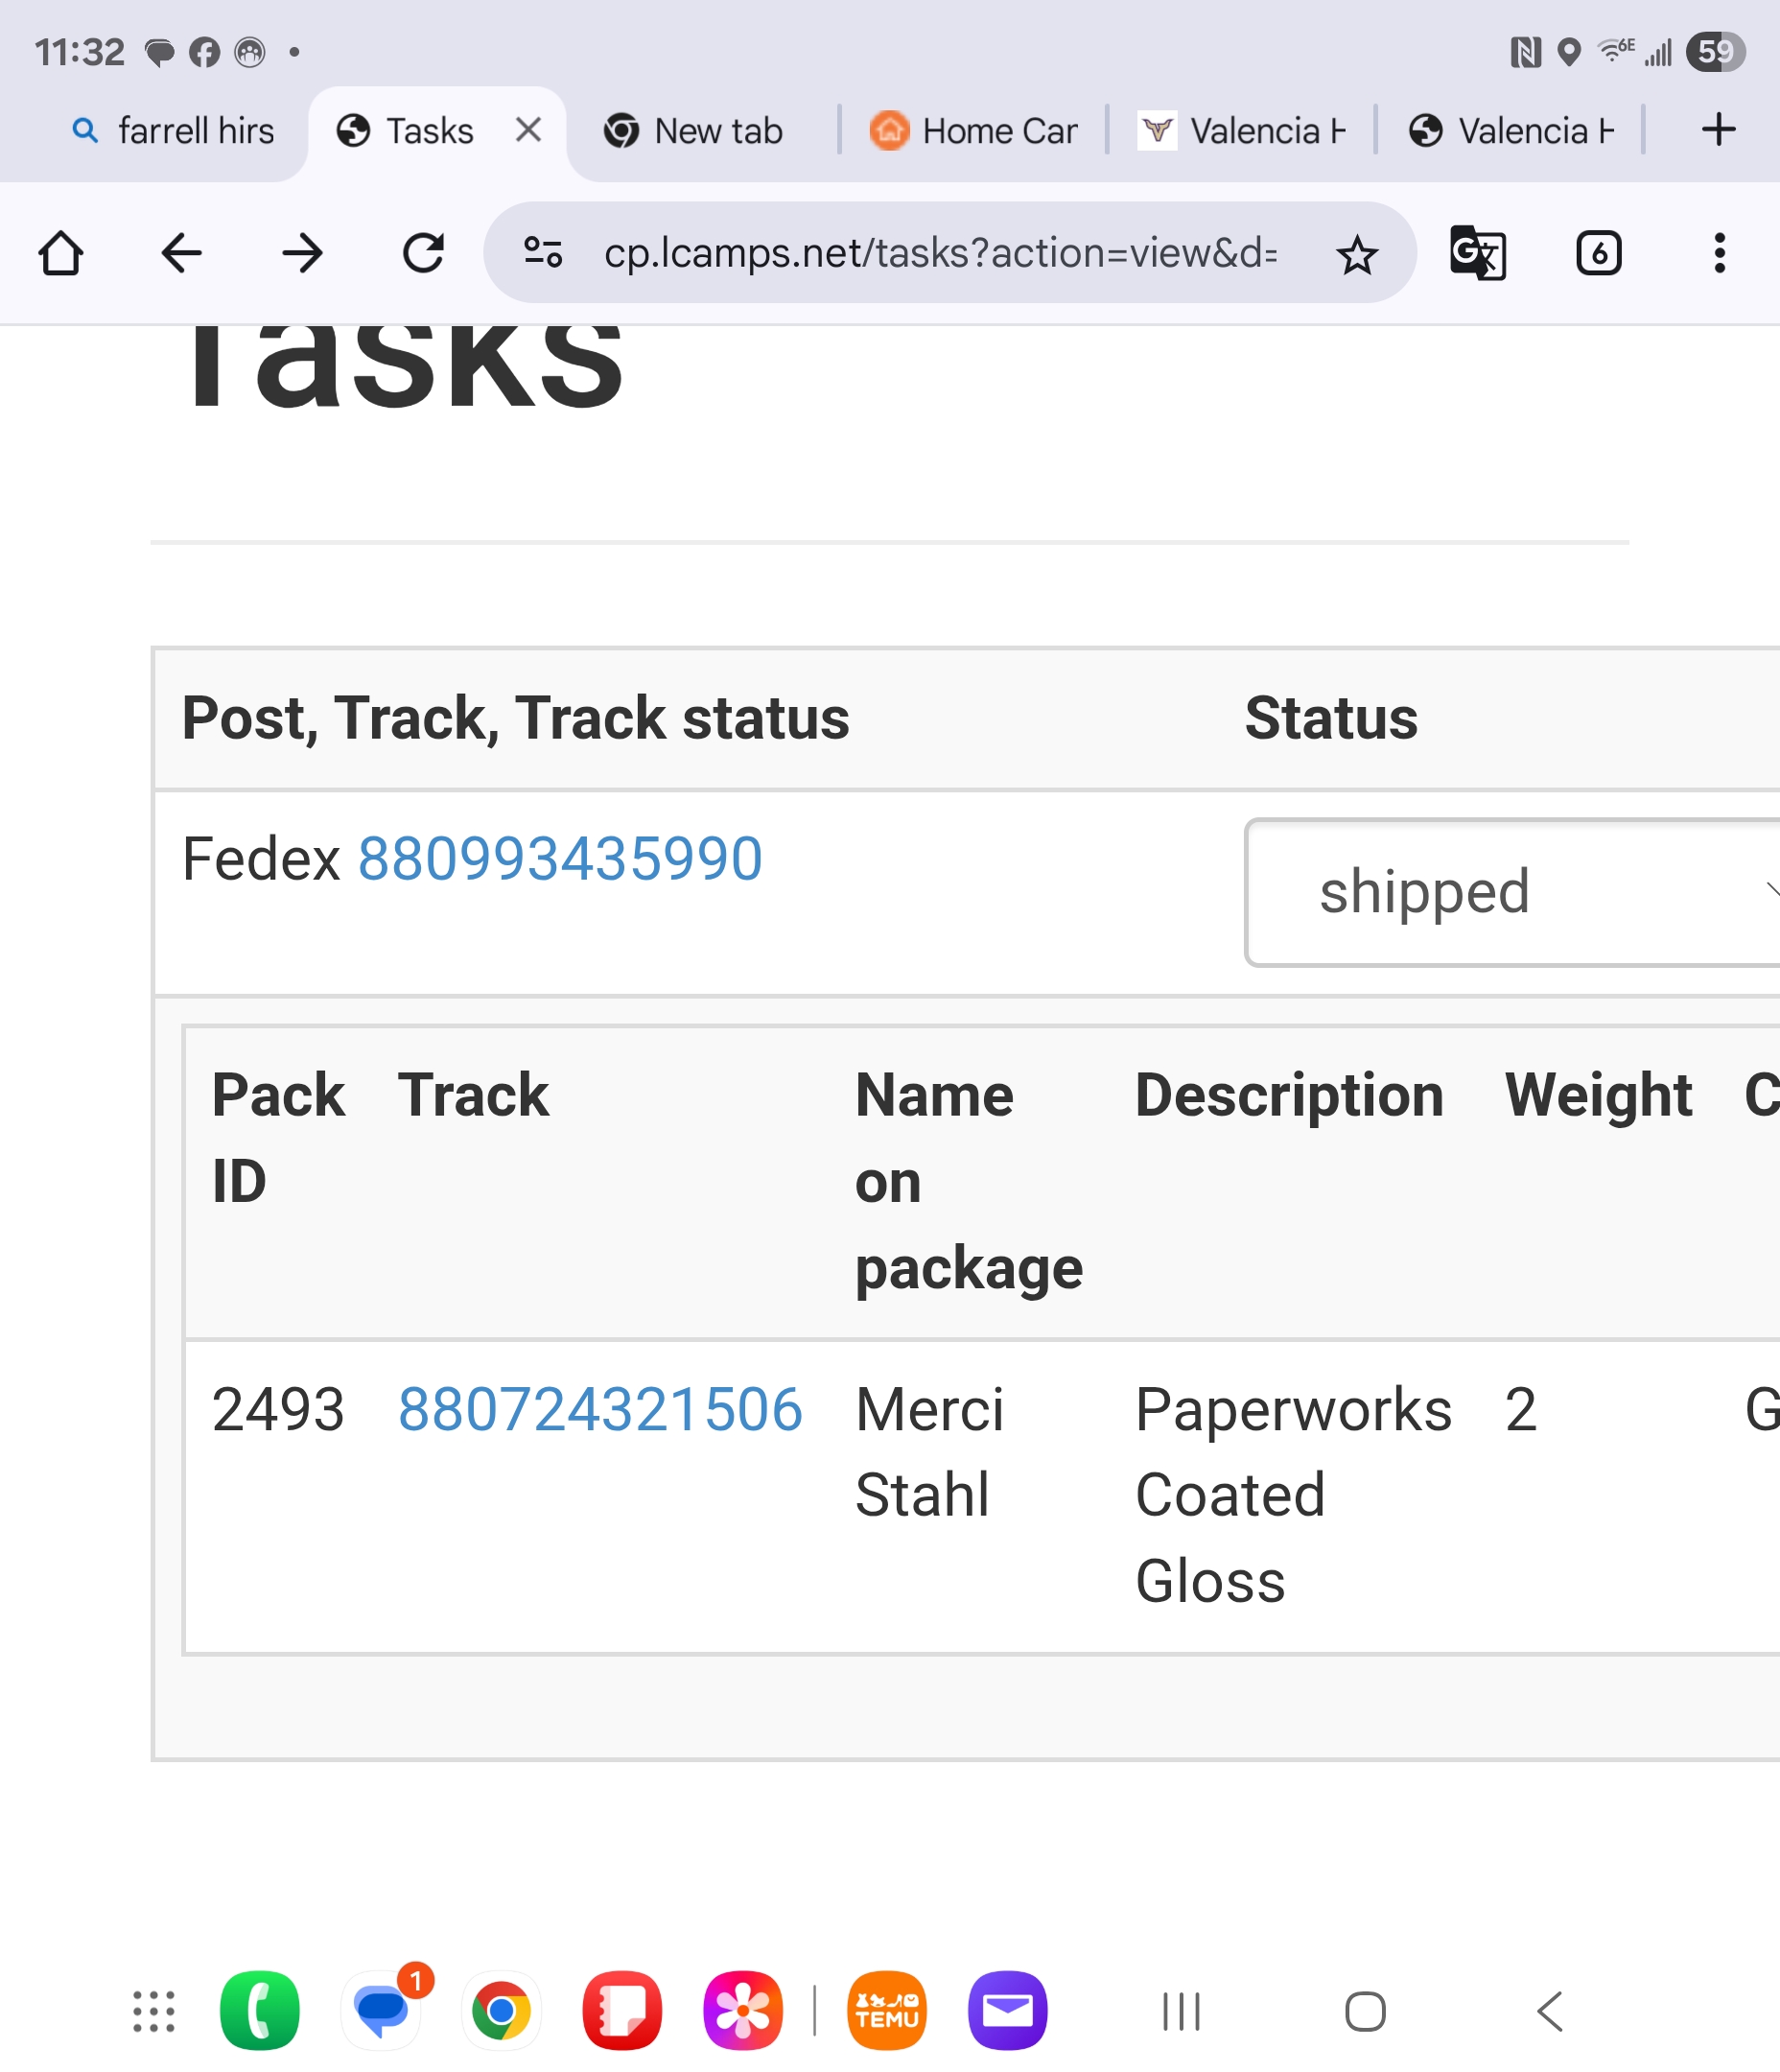Switch to the farrell hirs tab
Viewport: 1780px width, 2072px height.
(x=175, y=131)
